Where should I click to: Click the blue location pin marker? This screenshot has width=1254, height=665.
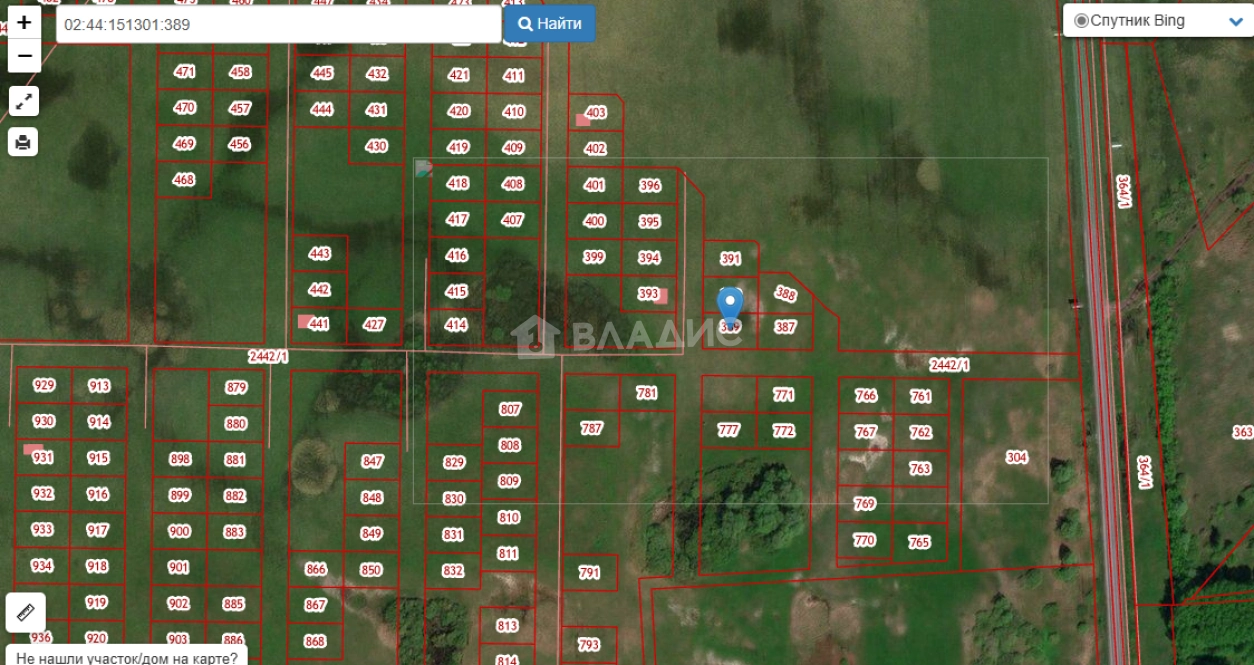pos(731,304)
